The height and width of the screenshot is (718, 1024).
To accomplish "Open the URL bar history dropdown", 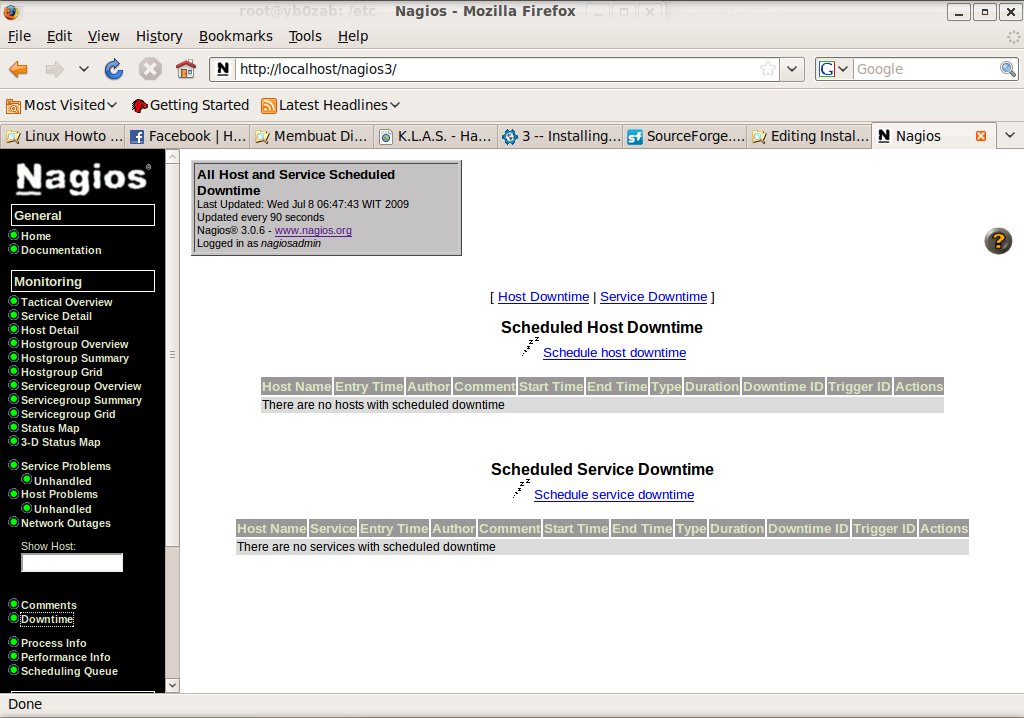I will [x=793, y=69].
